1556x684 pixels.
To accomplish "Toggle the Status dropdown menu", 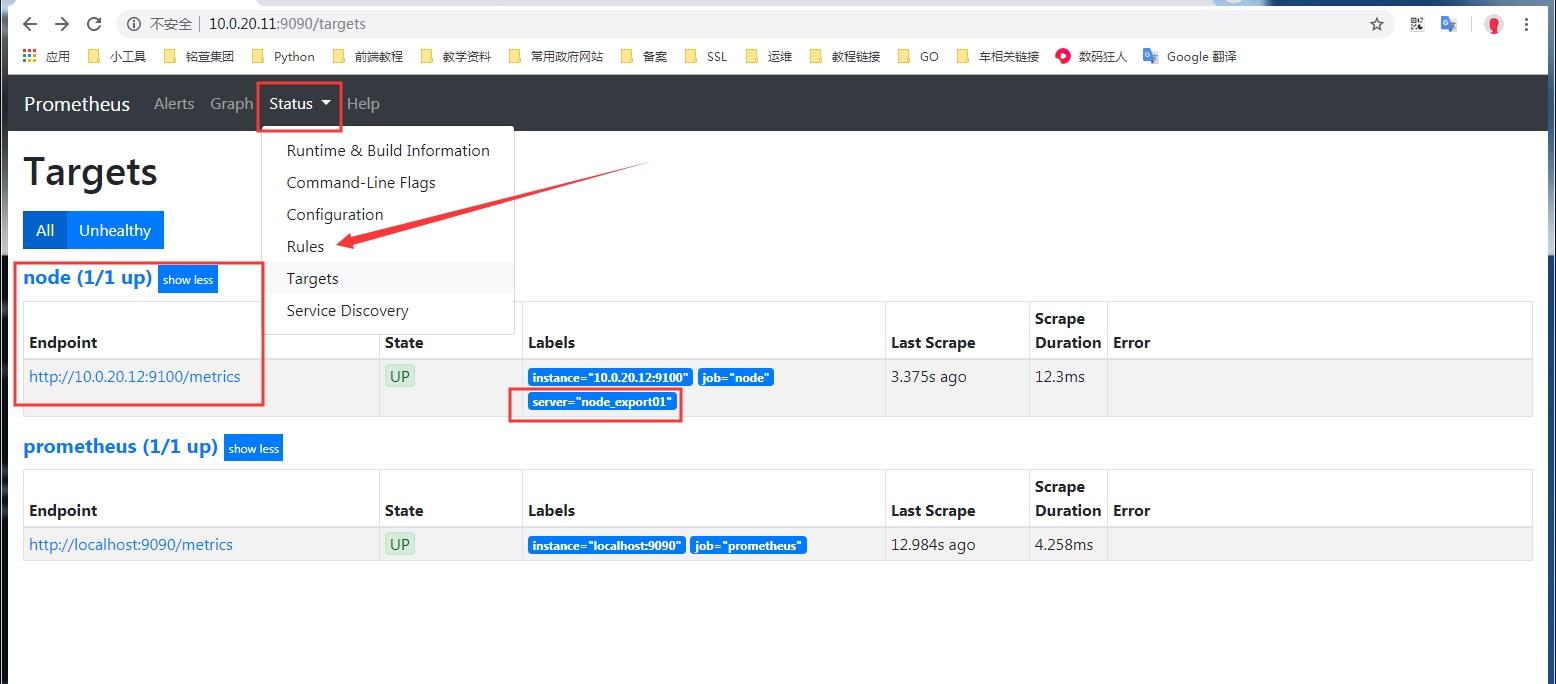I will [299, 104].
